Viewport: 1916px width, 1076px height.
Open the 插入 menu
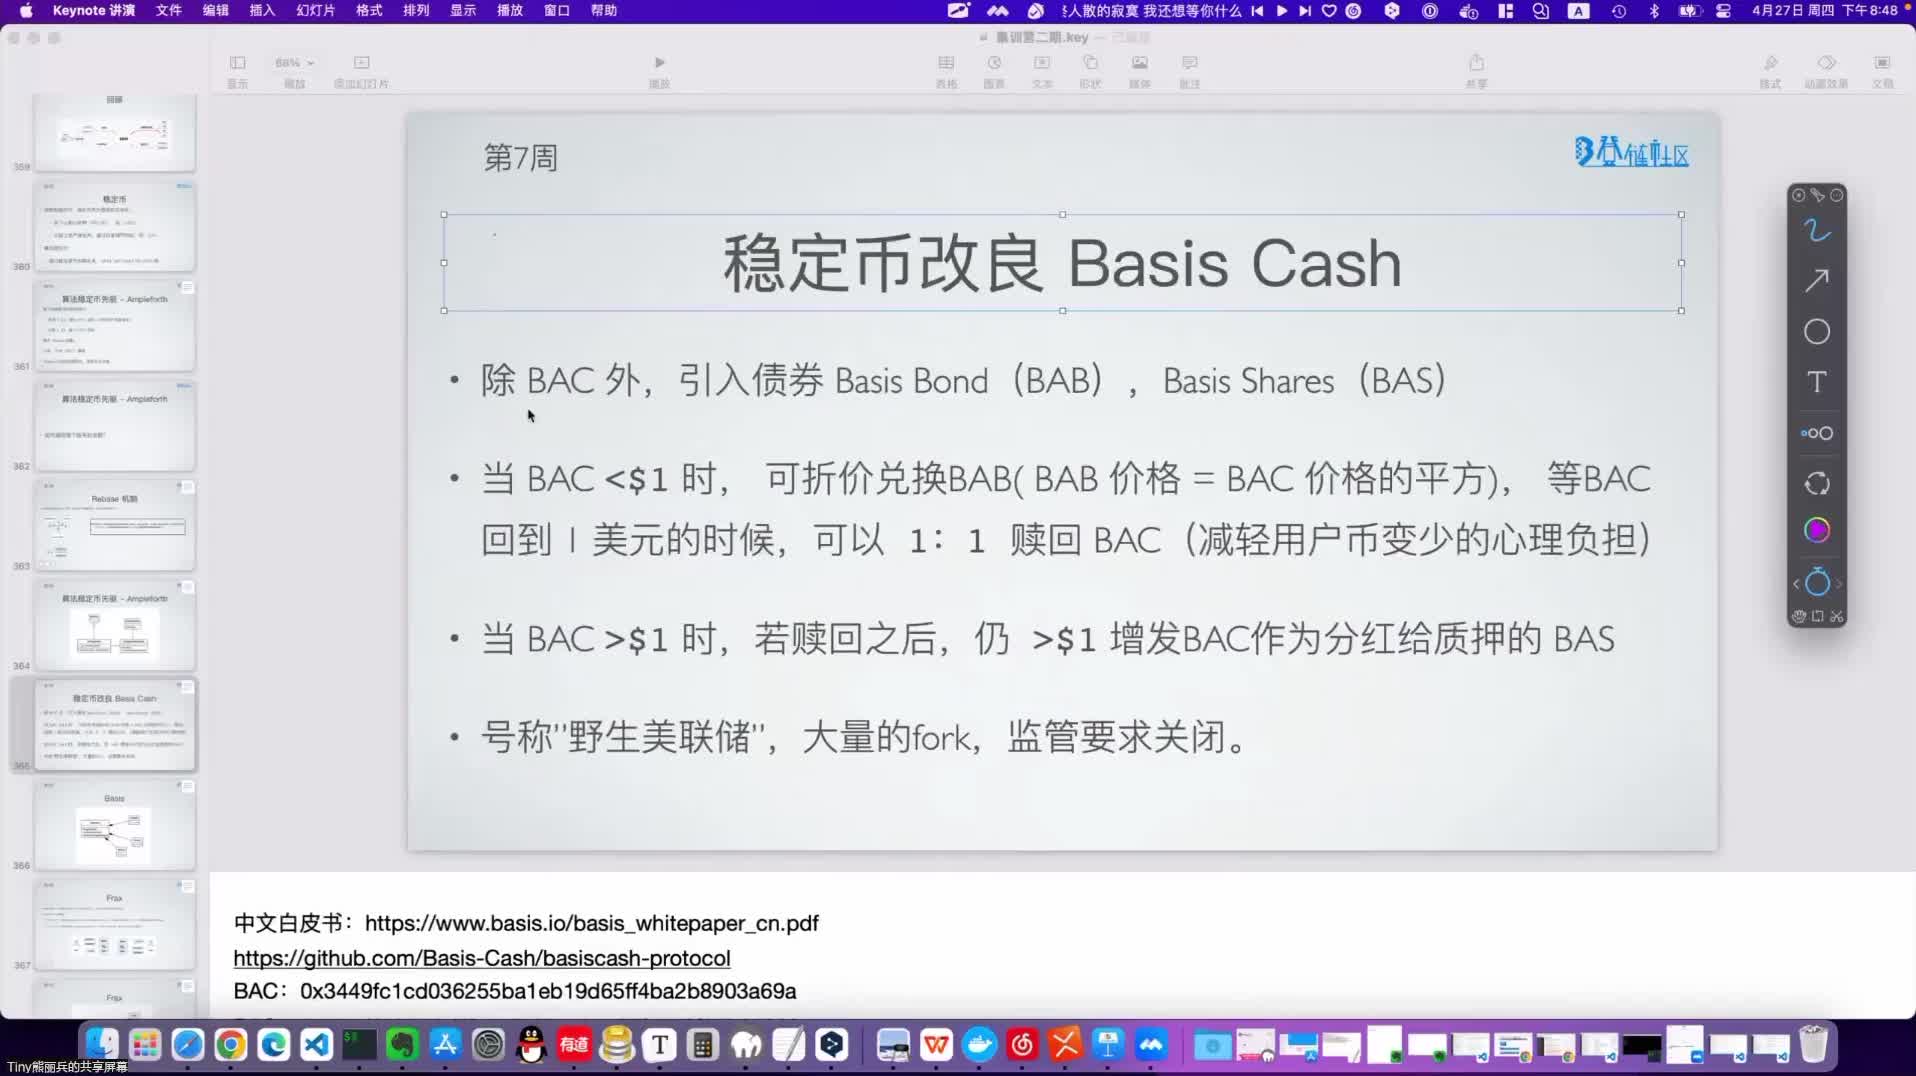[262, 10]
